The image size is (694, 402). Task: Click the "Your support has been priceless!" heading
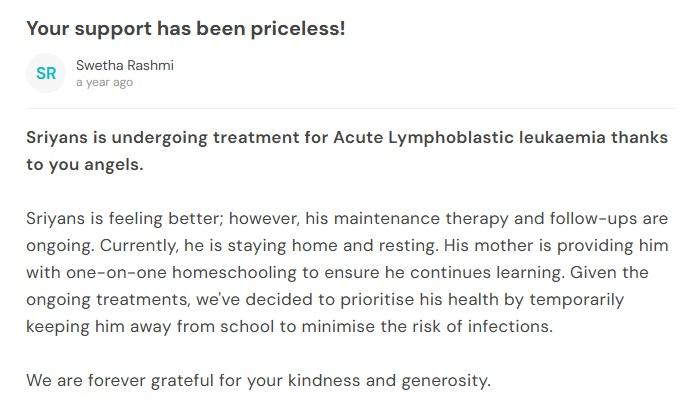[185, 28]
